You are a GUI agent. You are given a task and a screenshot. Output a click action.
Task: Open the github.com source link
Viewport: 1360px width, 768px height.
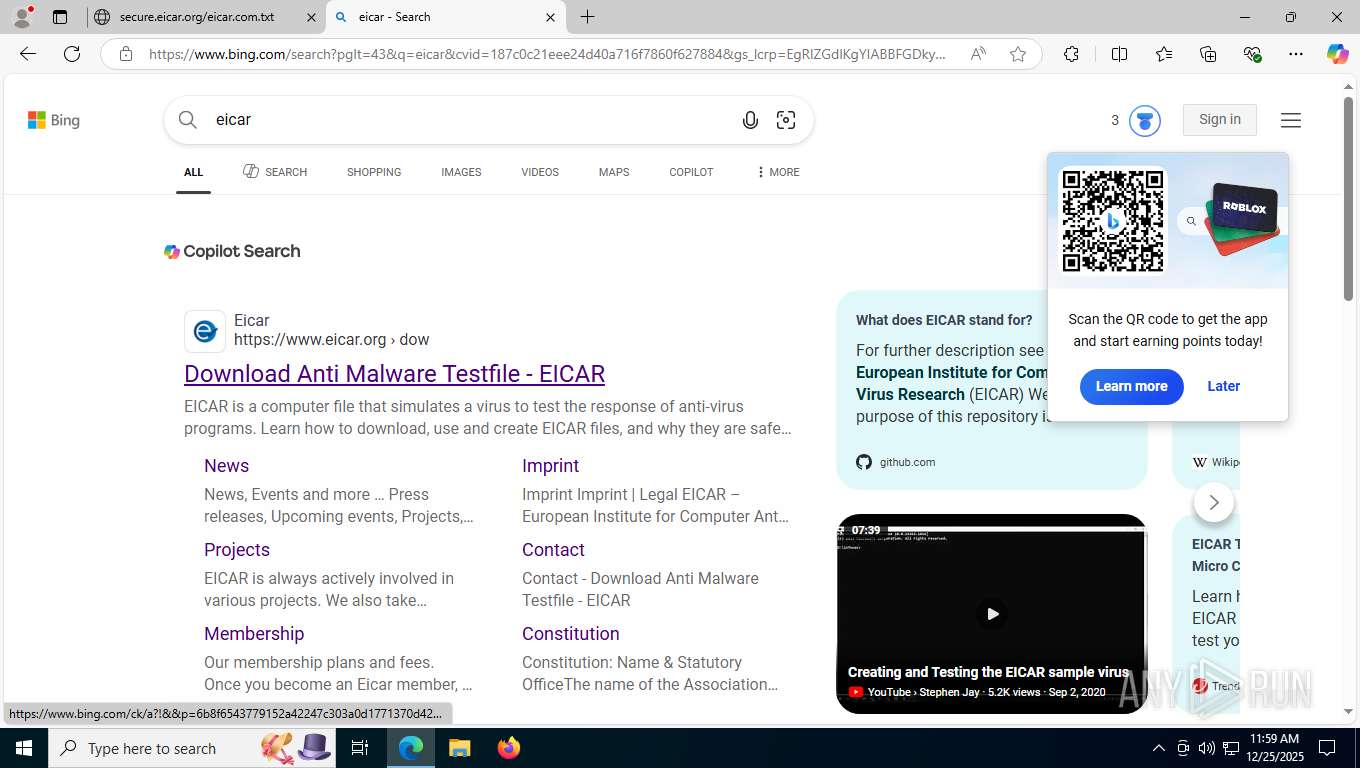tap(896, 462)
